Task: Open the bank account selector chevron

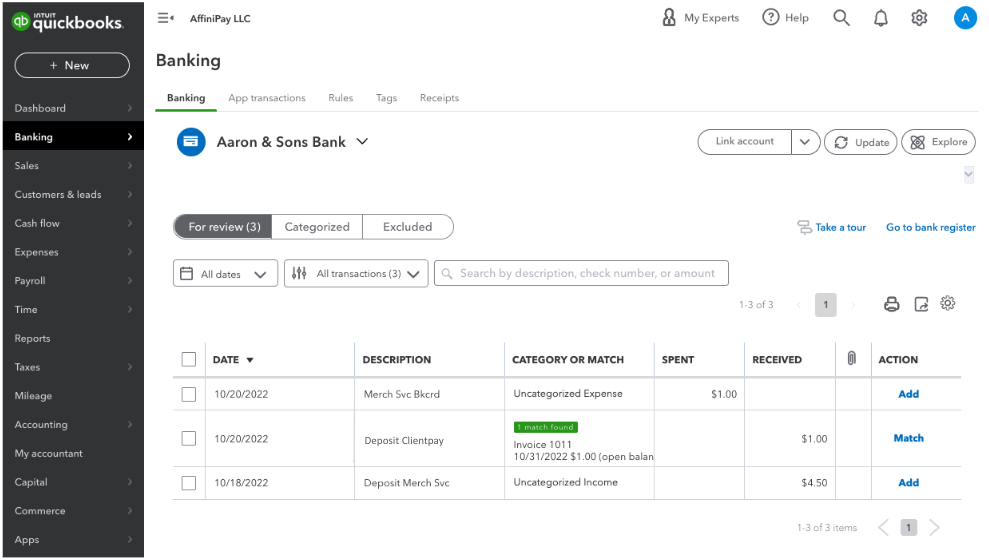Action: tap(362, 142)
